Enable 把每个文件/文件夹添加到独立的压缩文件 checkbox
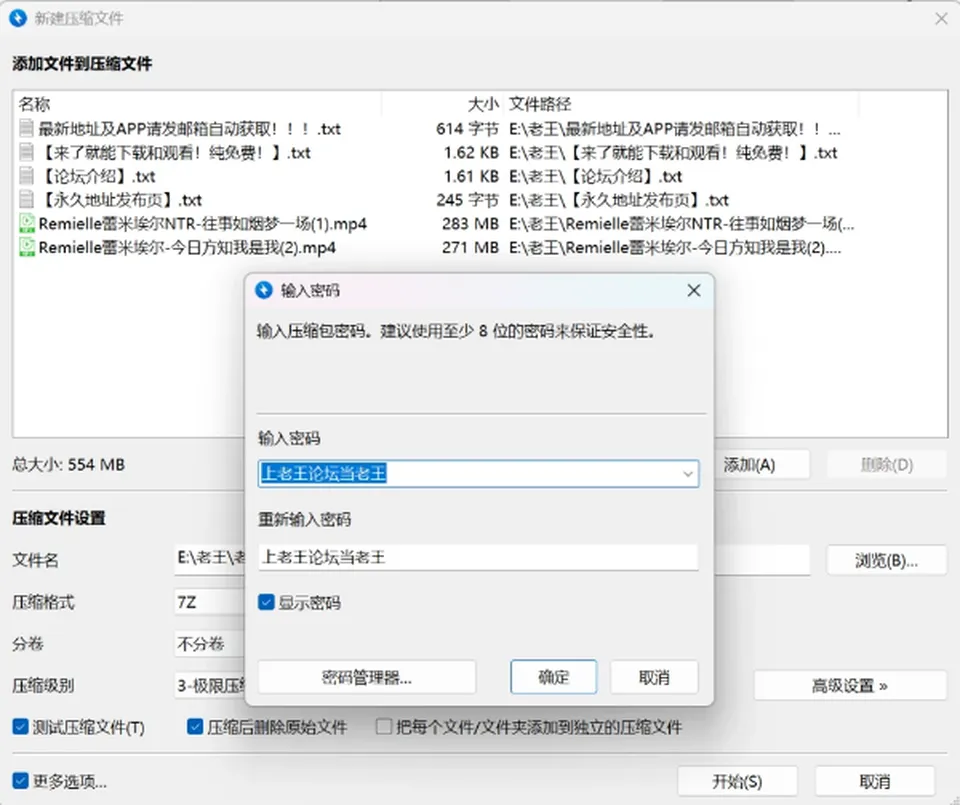The height and width of the screenshot is (805, 960). 384,727
